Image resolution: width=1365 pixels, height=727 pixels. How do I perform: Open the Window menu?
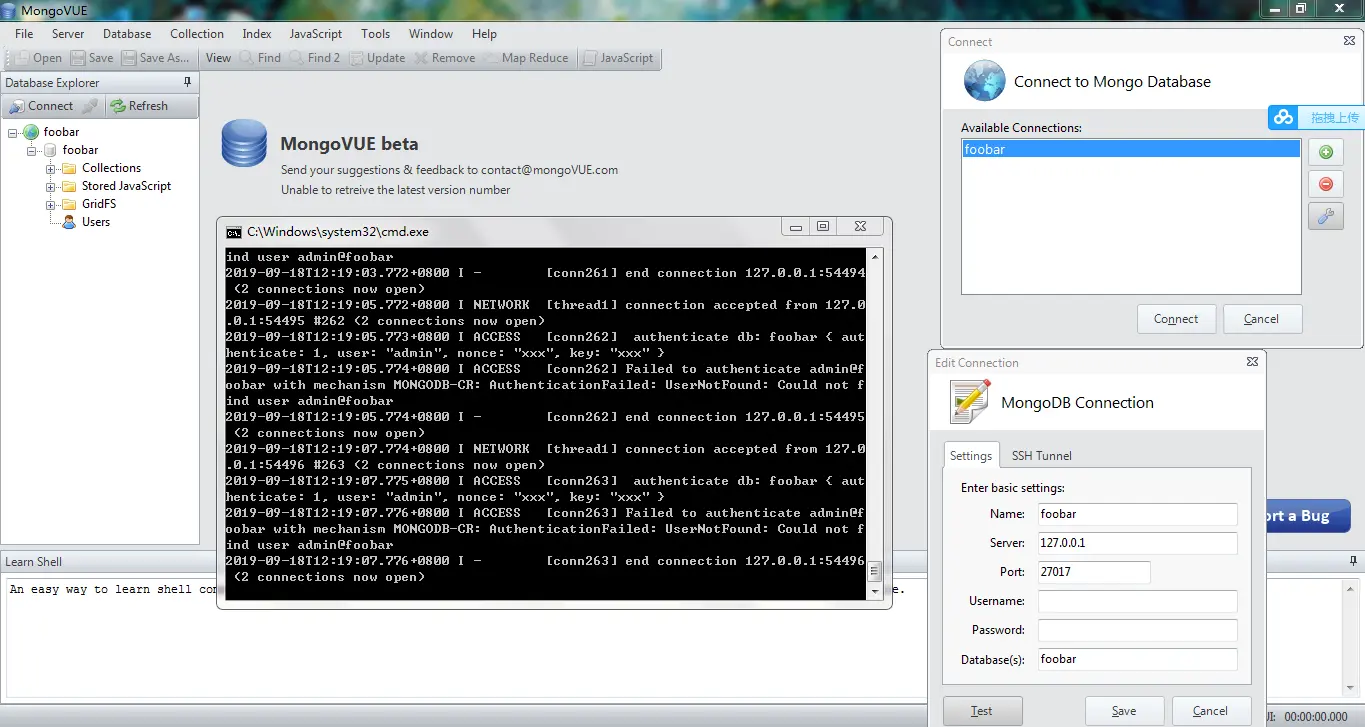[431, 34]
